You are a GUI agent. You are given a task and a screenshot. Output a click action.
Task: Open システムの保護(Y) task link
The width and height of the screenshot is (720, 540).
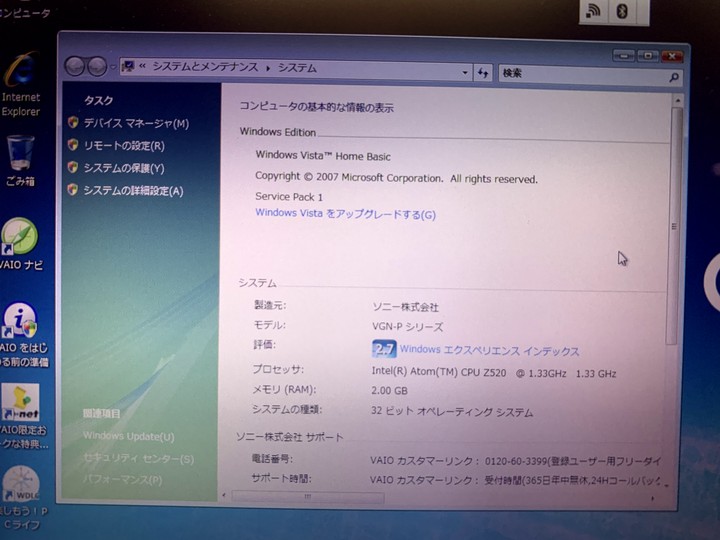124,168
